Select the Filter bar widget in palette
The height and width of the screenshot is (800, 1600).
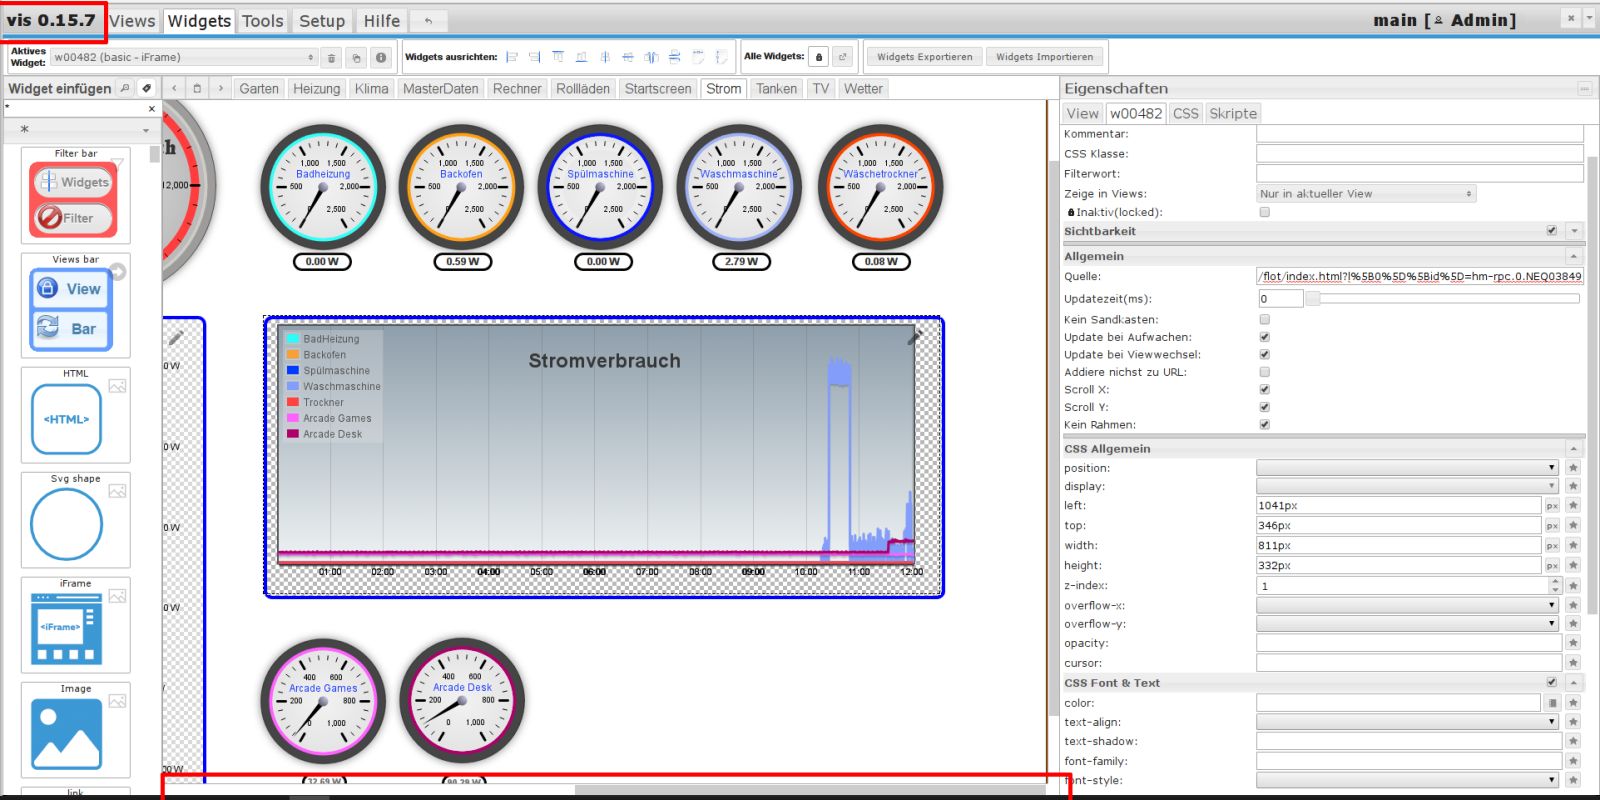[76, 195]
